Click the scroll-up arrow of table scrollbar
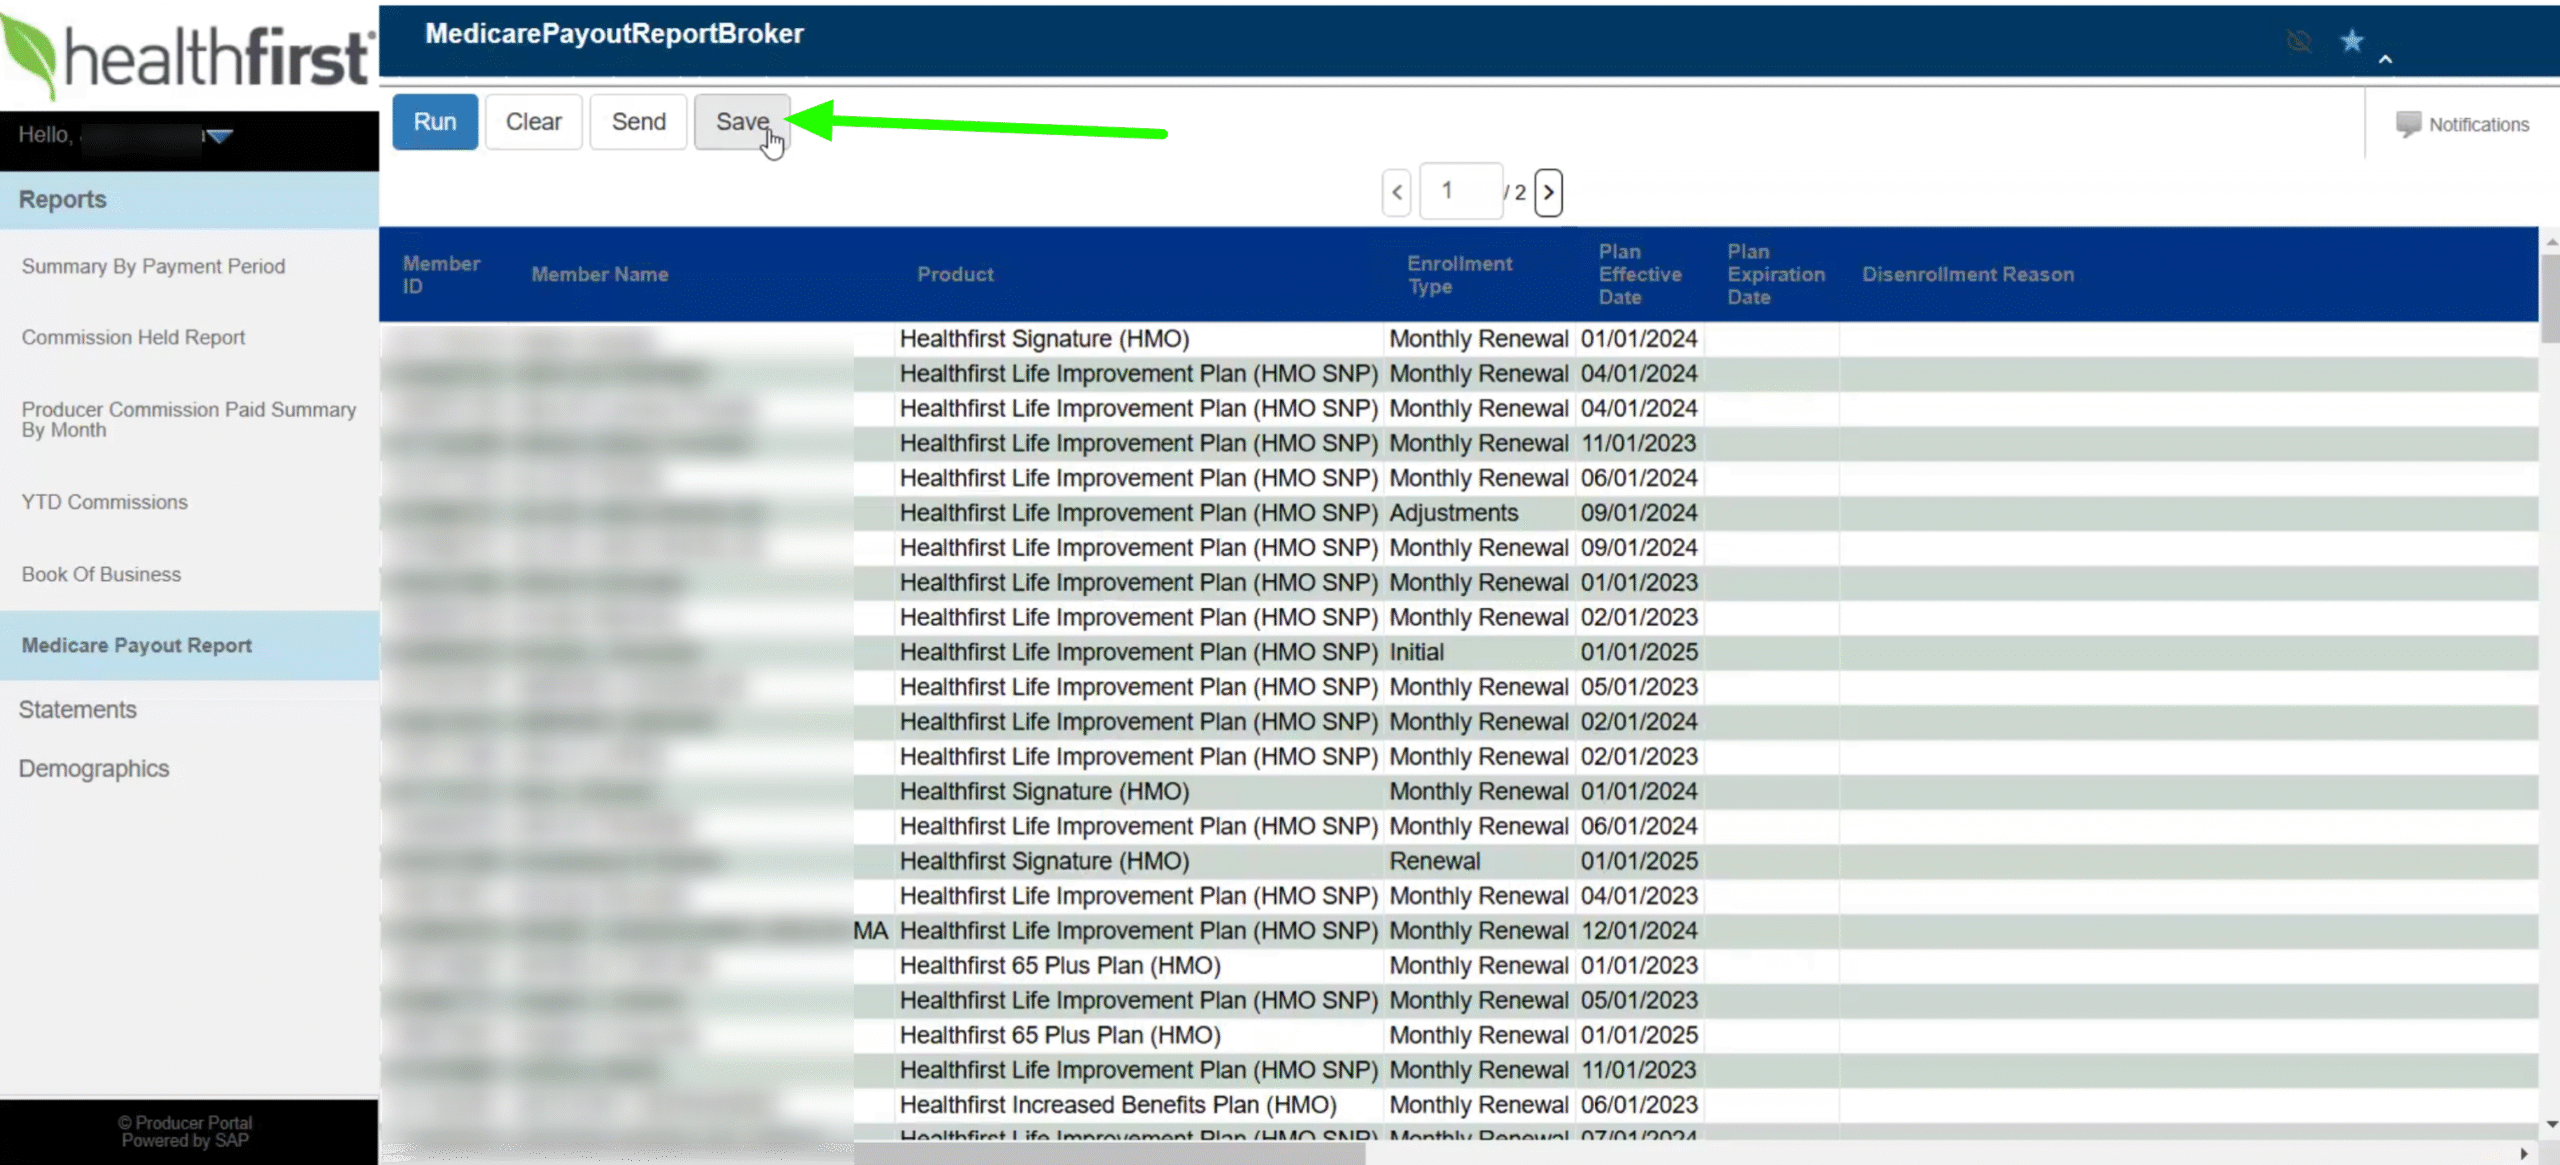This screenshot has height=1165, width=2560. coord(2551,241)
